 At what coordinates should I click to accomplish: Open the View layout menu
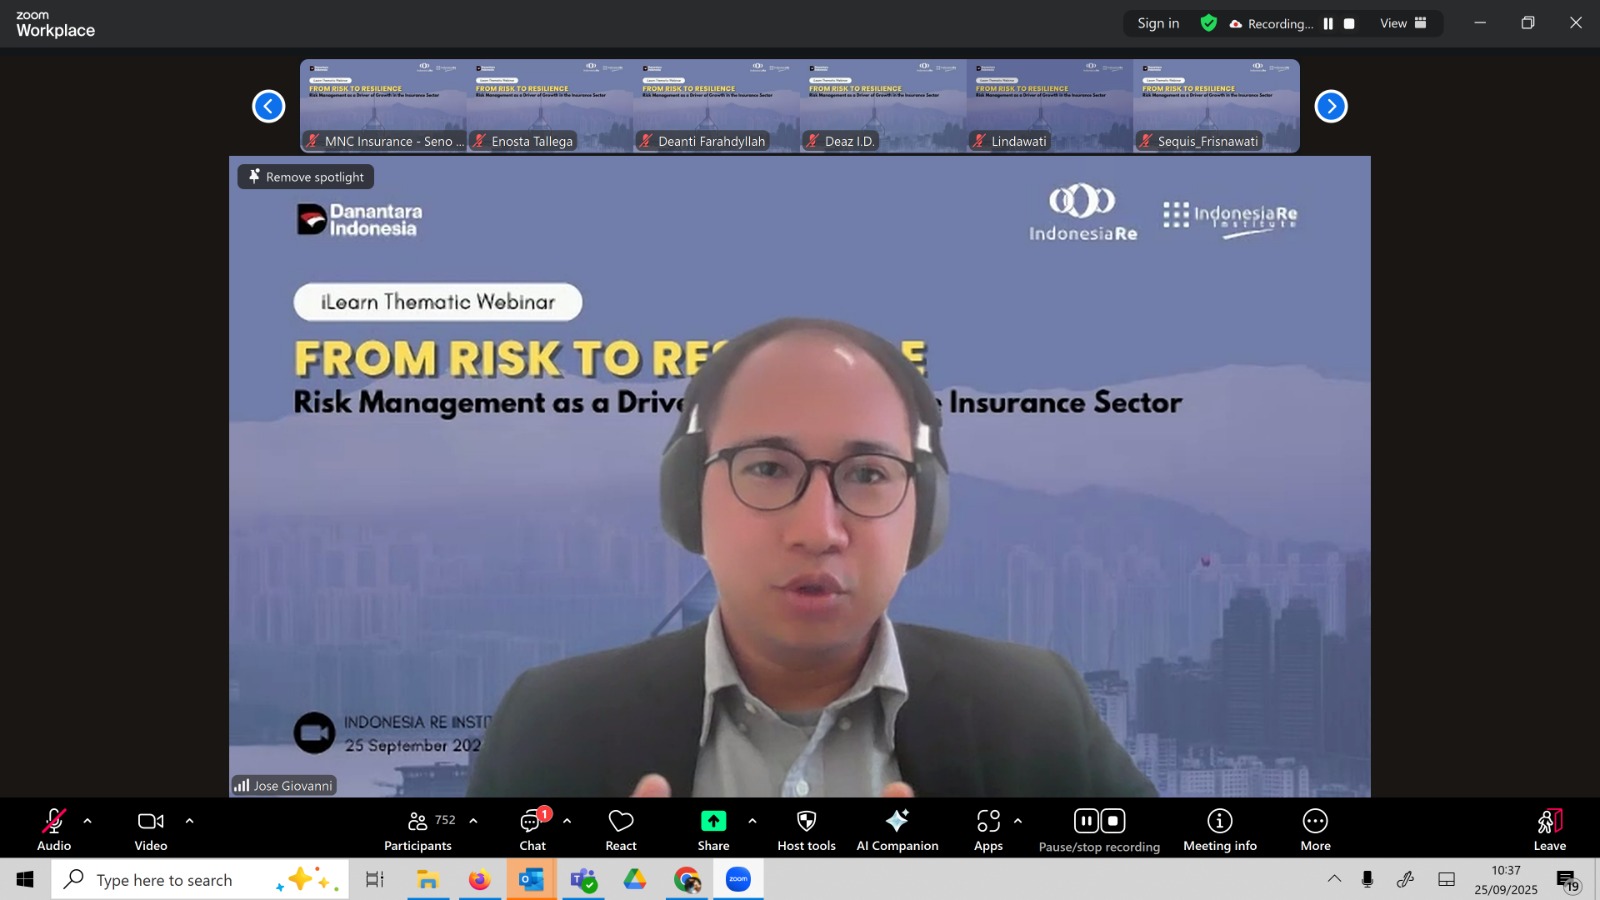[1403, 24]
